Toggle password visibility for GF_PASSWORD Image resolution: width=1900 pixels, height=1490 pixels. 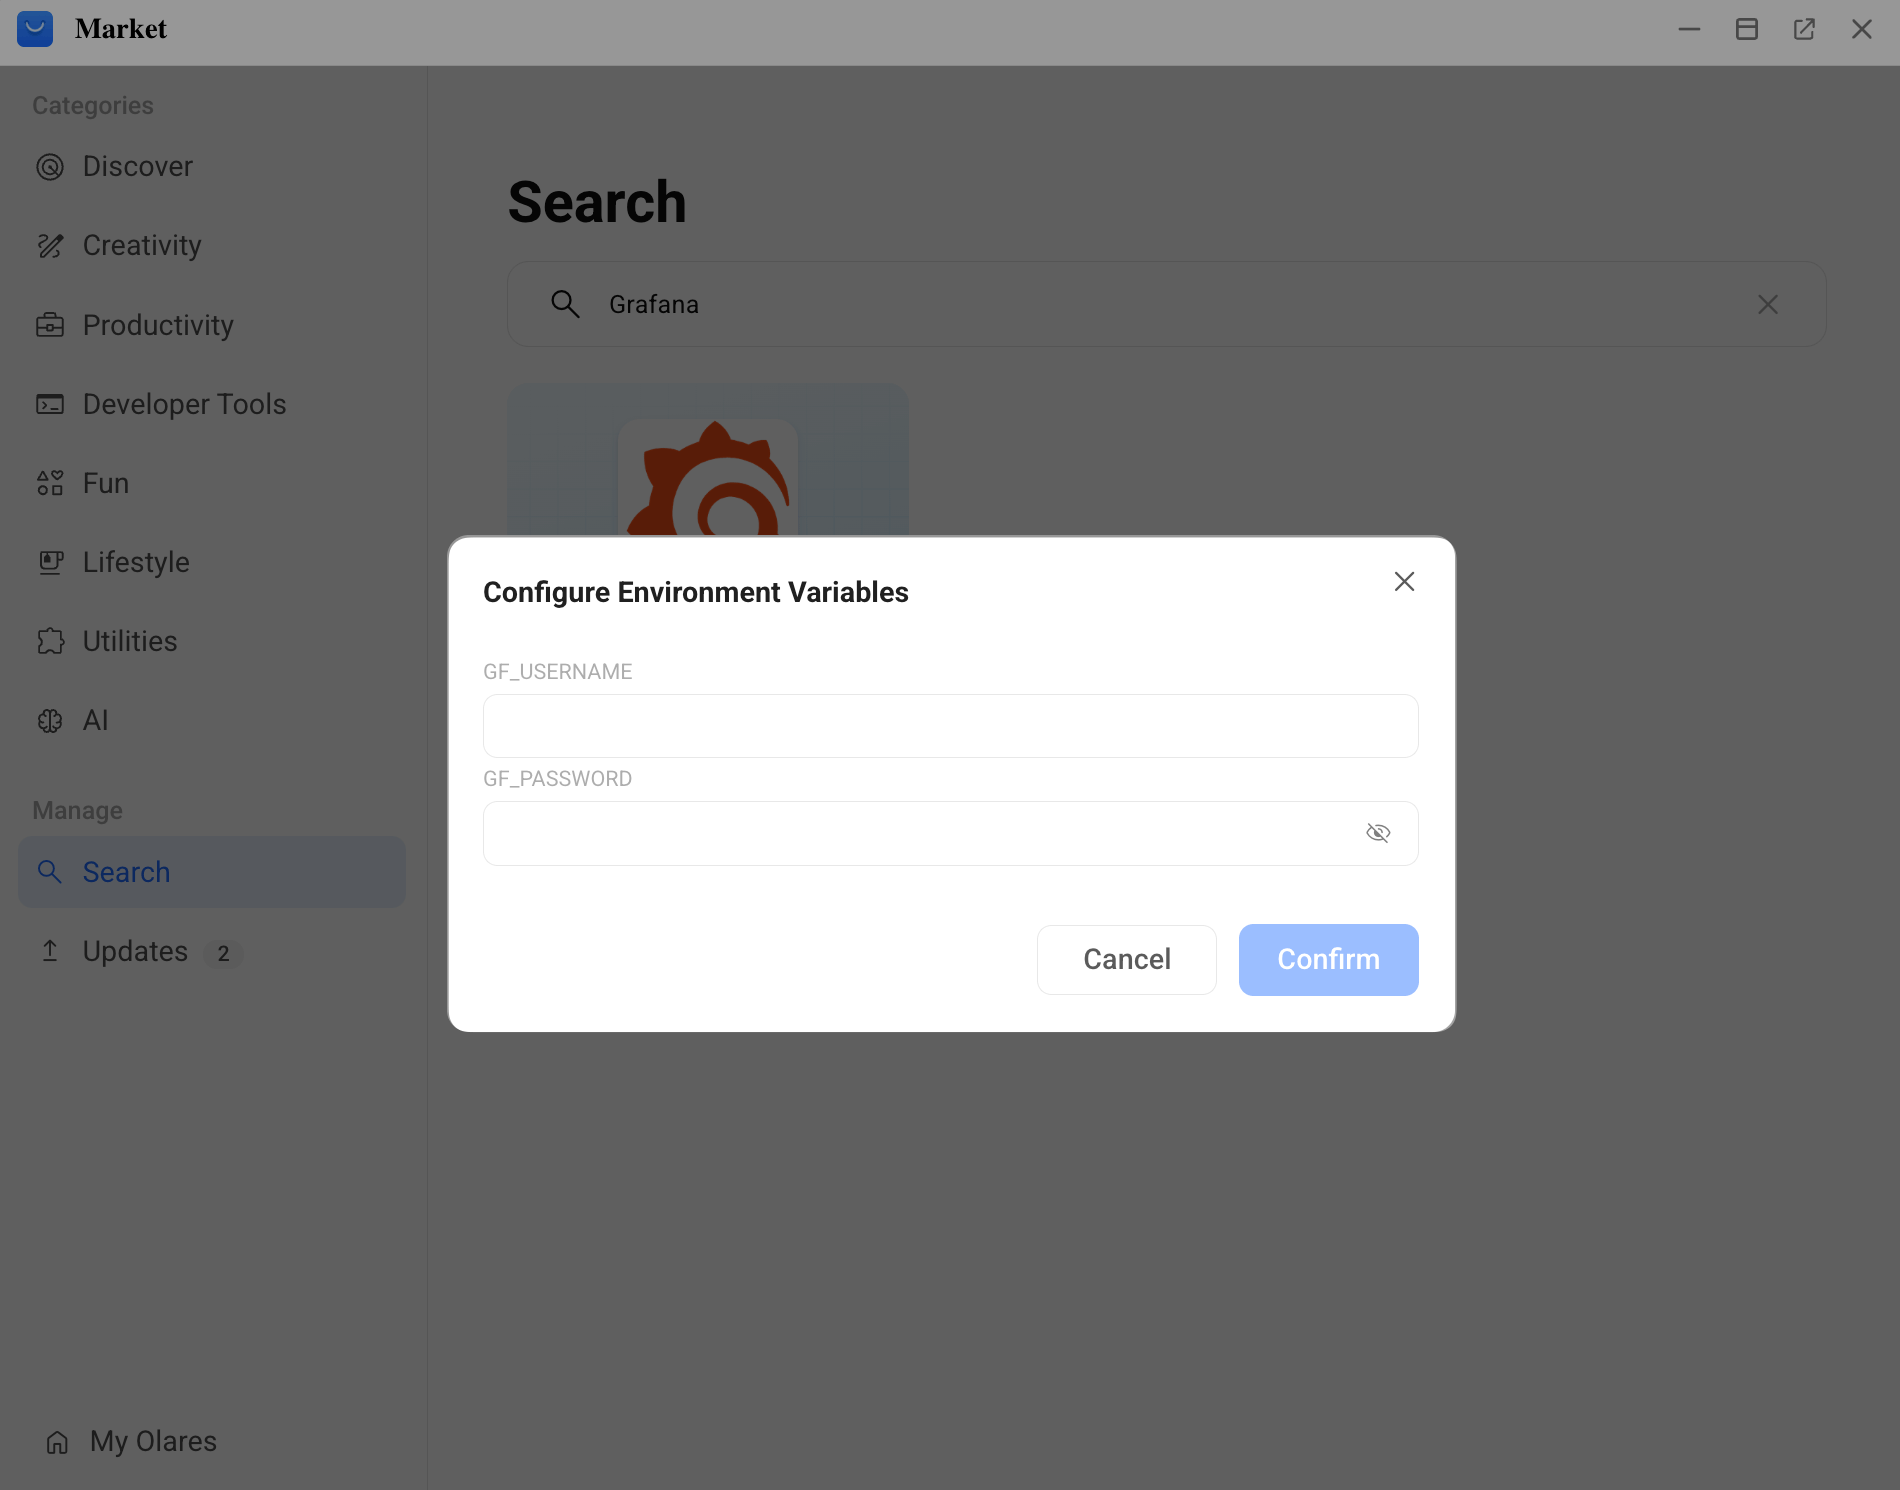tap(1378, 832)
